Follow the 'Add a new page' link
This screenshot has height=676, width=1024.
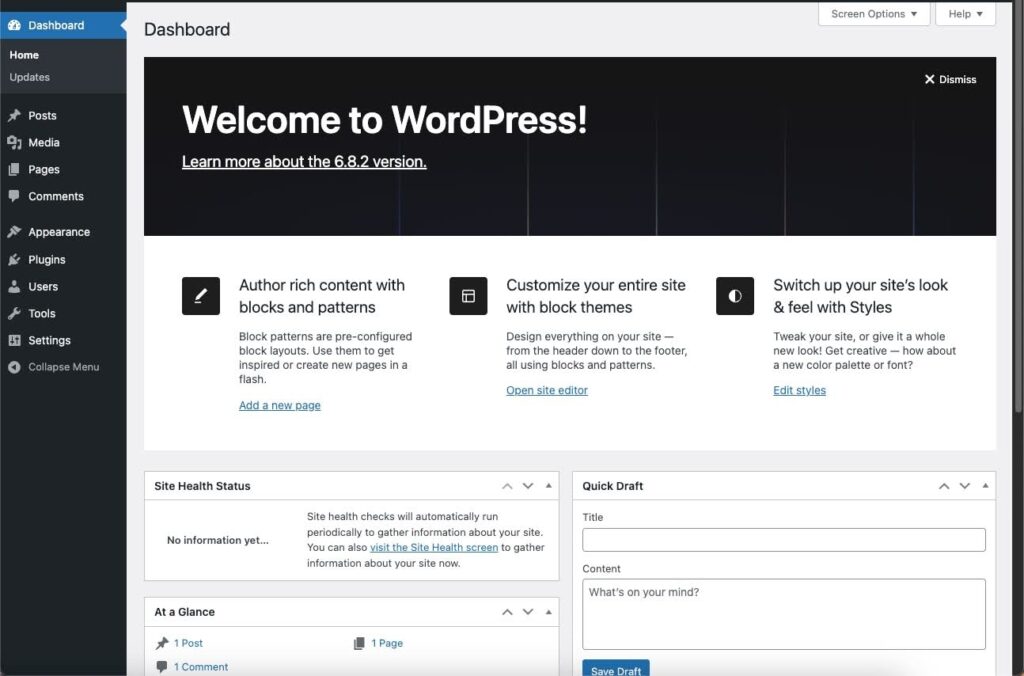click(x=279, y=405)
